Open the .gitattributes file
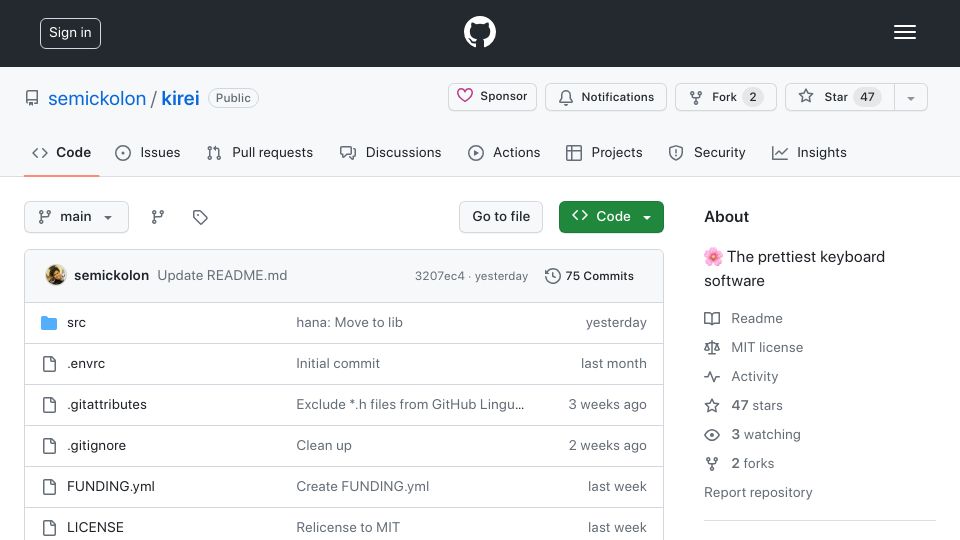This screenshot has width=960, height=540. point(107,405)
